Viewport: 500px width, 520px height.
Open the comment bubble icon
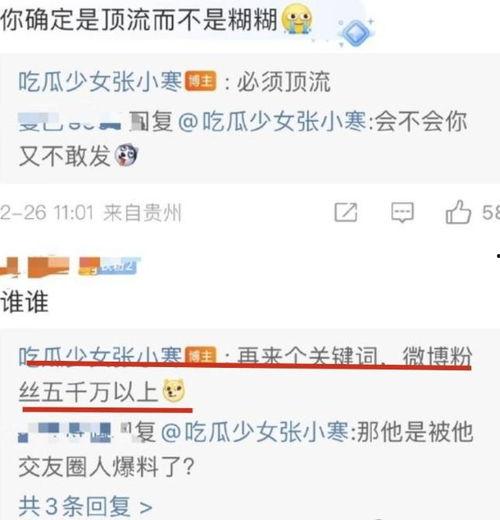pos(402,212)
